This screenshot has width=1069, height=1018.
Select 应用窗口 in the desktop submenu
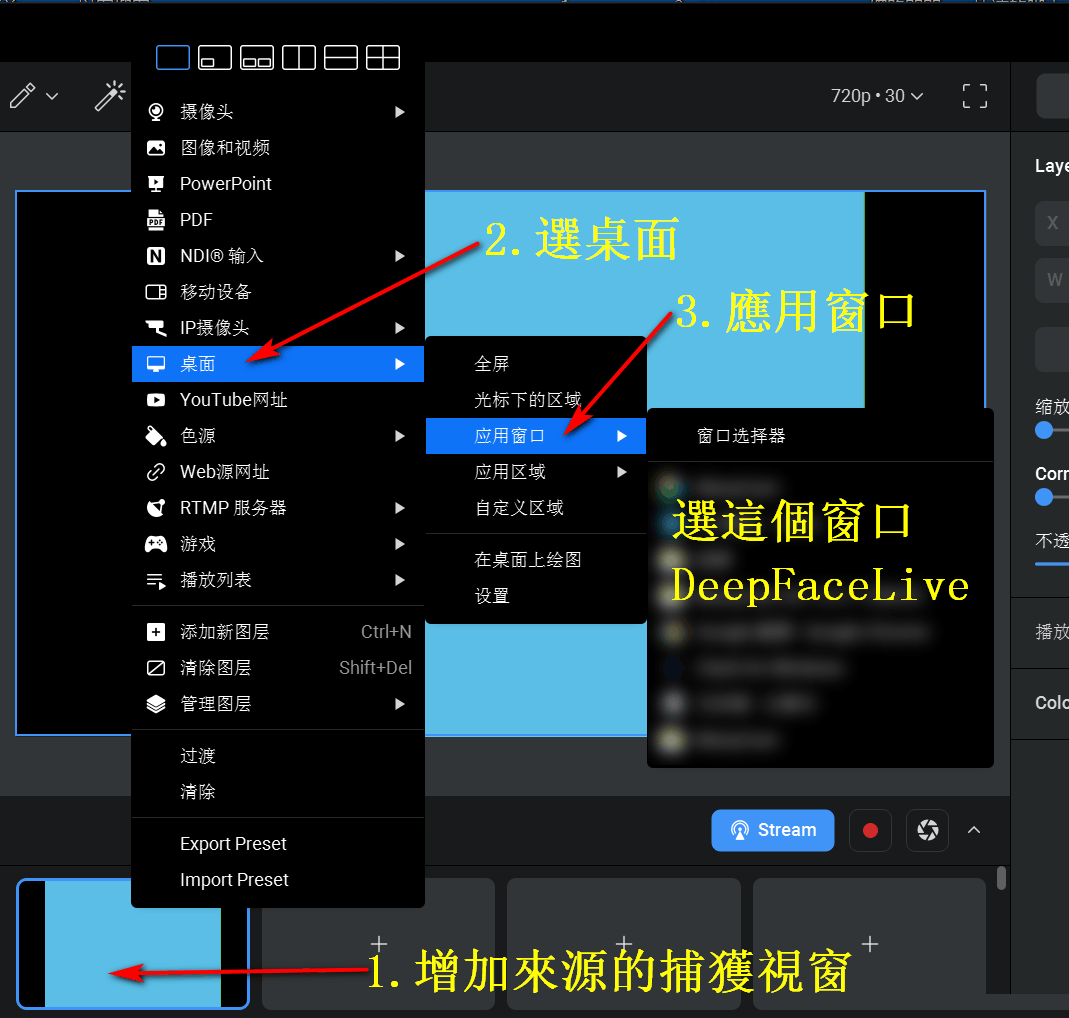point(536,436)
